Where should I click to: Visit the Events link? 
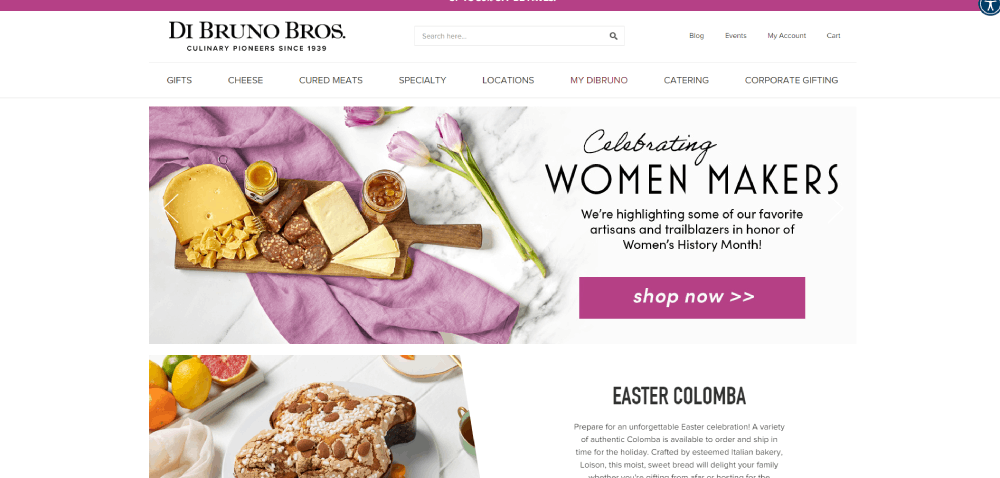coord(735,36)
